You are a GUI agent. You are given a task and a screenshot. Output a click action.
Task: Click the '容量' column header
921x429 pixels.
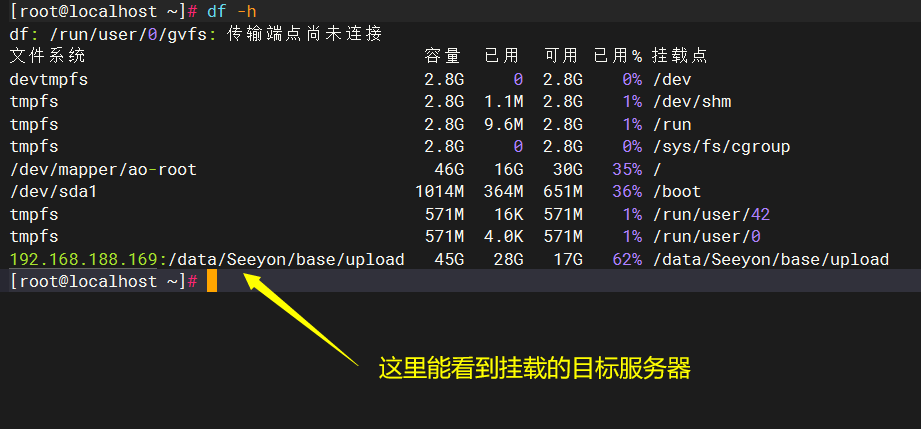(x=443, y=56)
